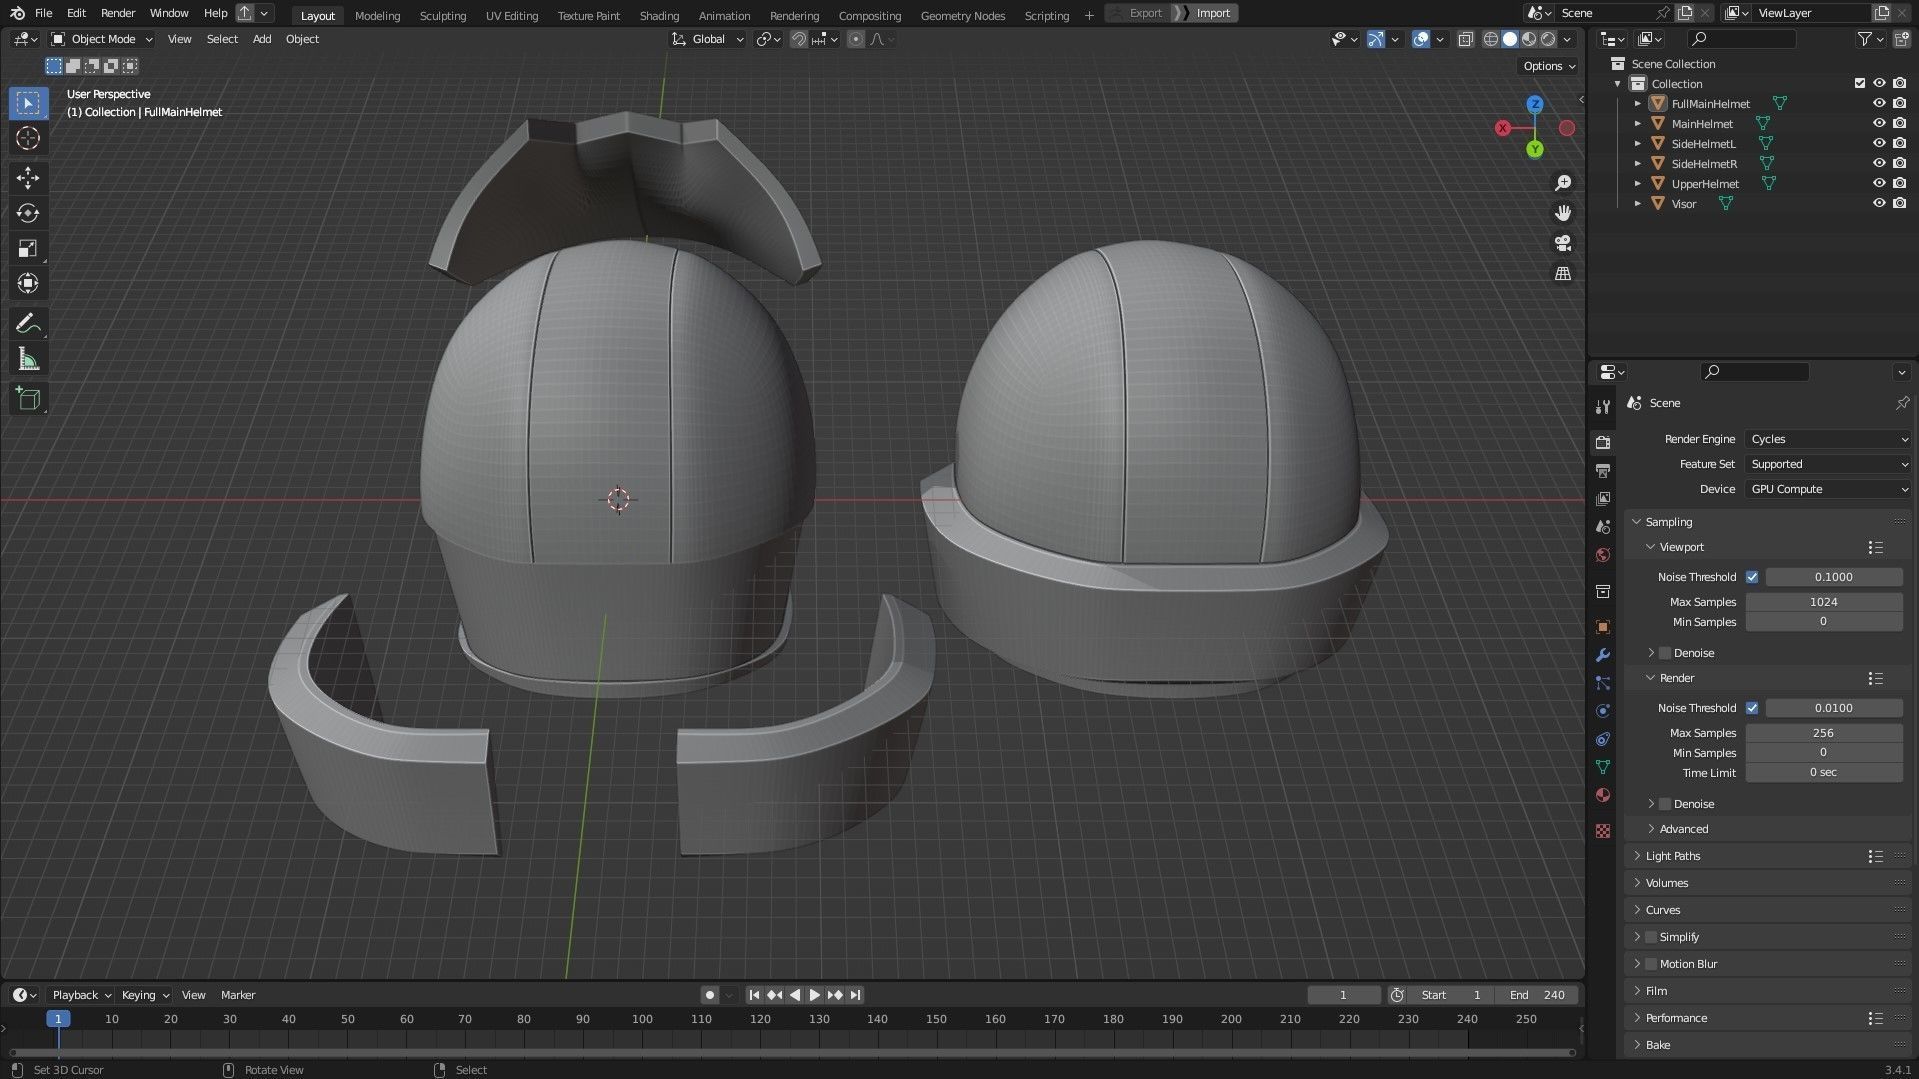Screen dimensions: 1919x1079
Task: Open the Physics properties tab
Action: coord(1603,711)
